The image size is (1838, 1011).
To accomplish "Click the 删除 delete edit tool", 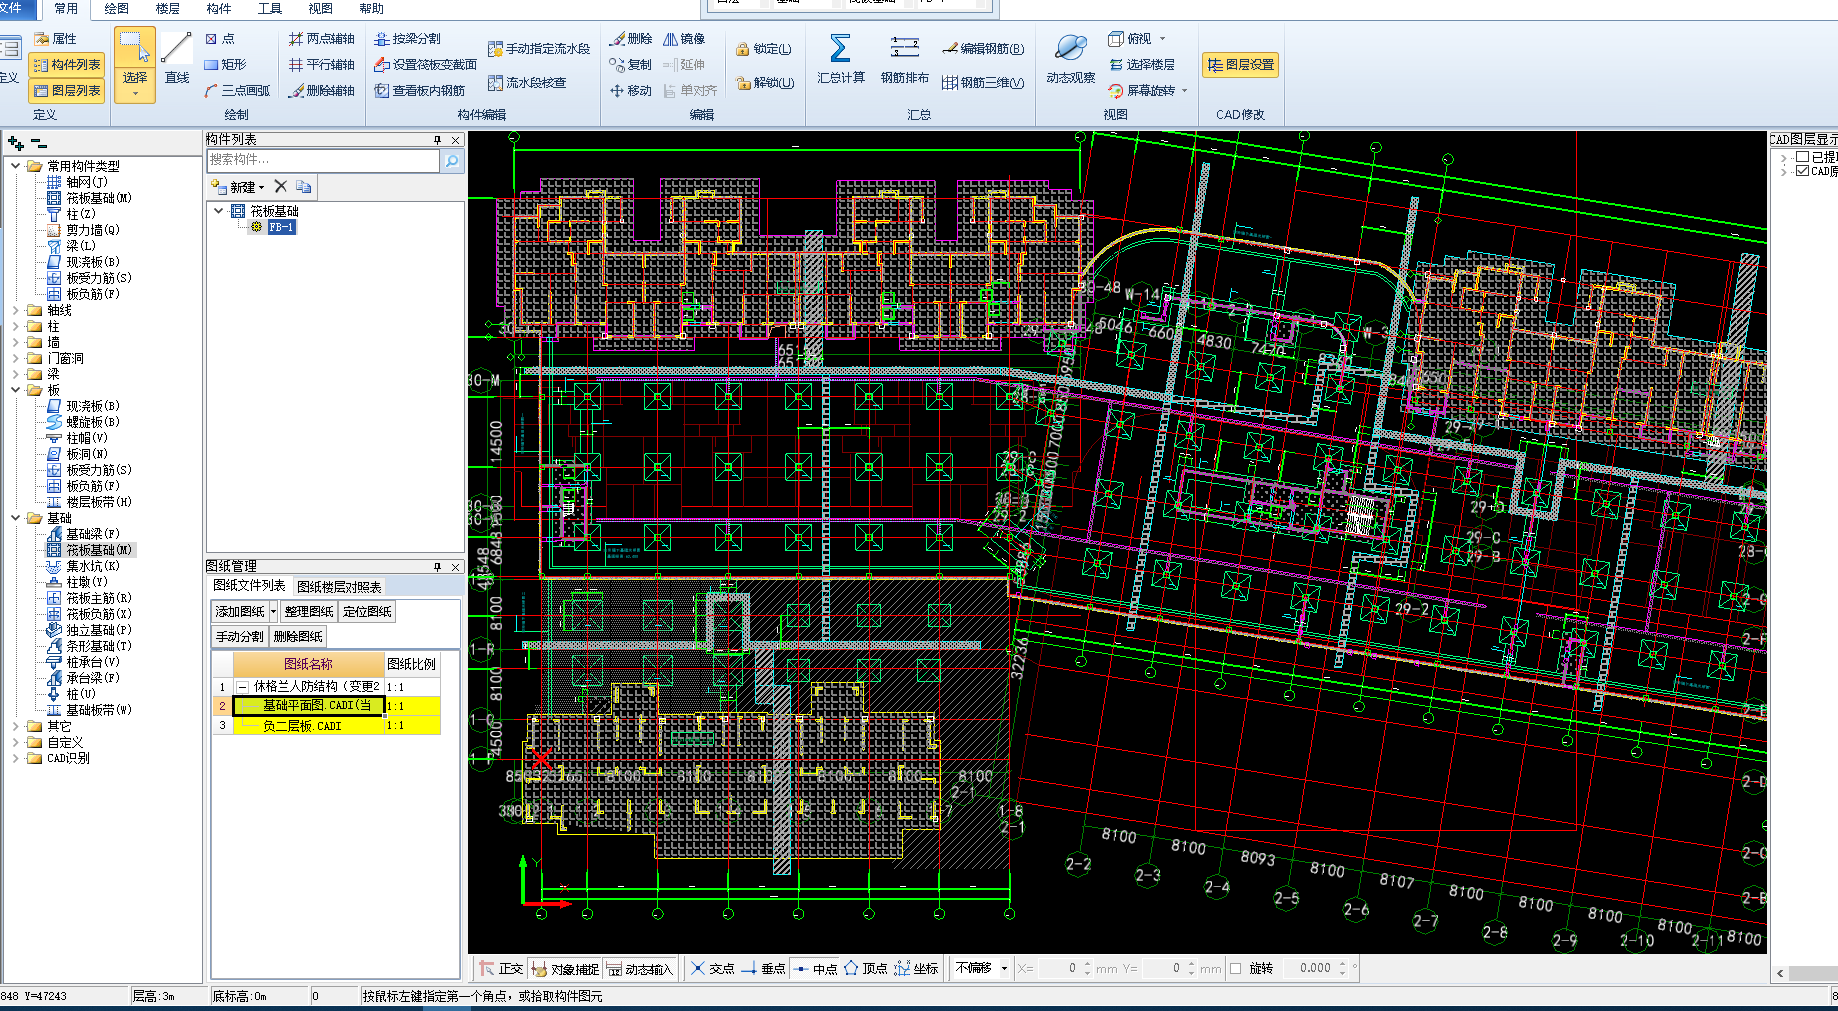I will pos(631,39).
